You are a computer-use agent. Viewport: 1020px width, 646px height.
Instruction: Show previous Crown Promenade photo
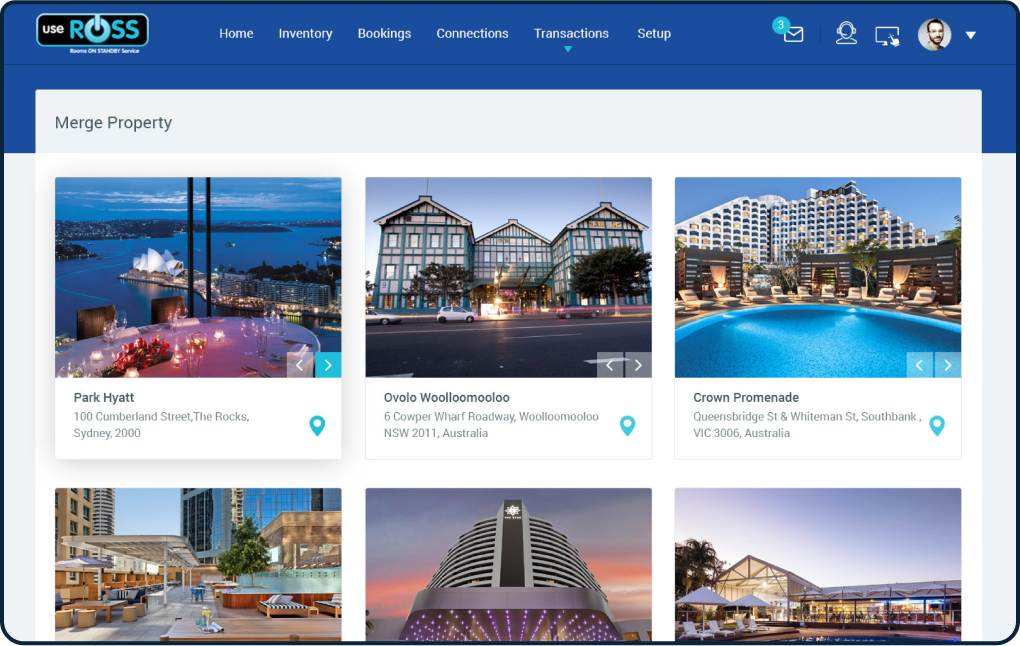920,365
